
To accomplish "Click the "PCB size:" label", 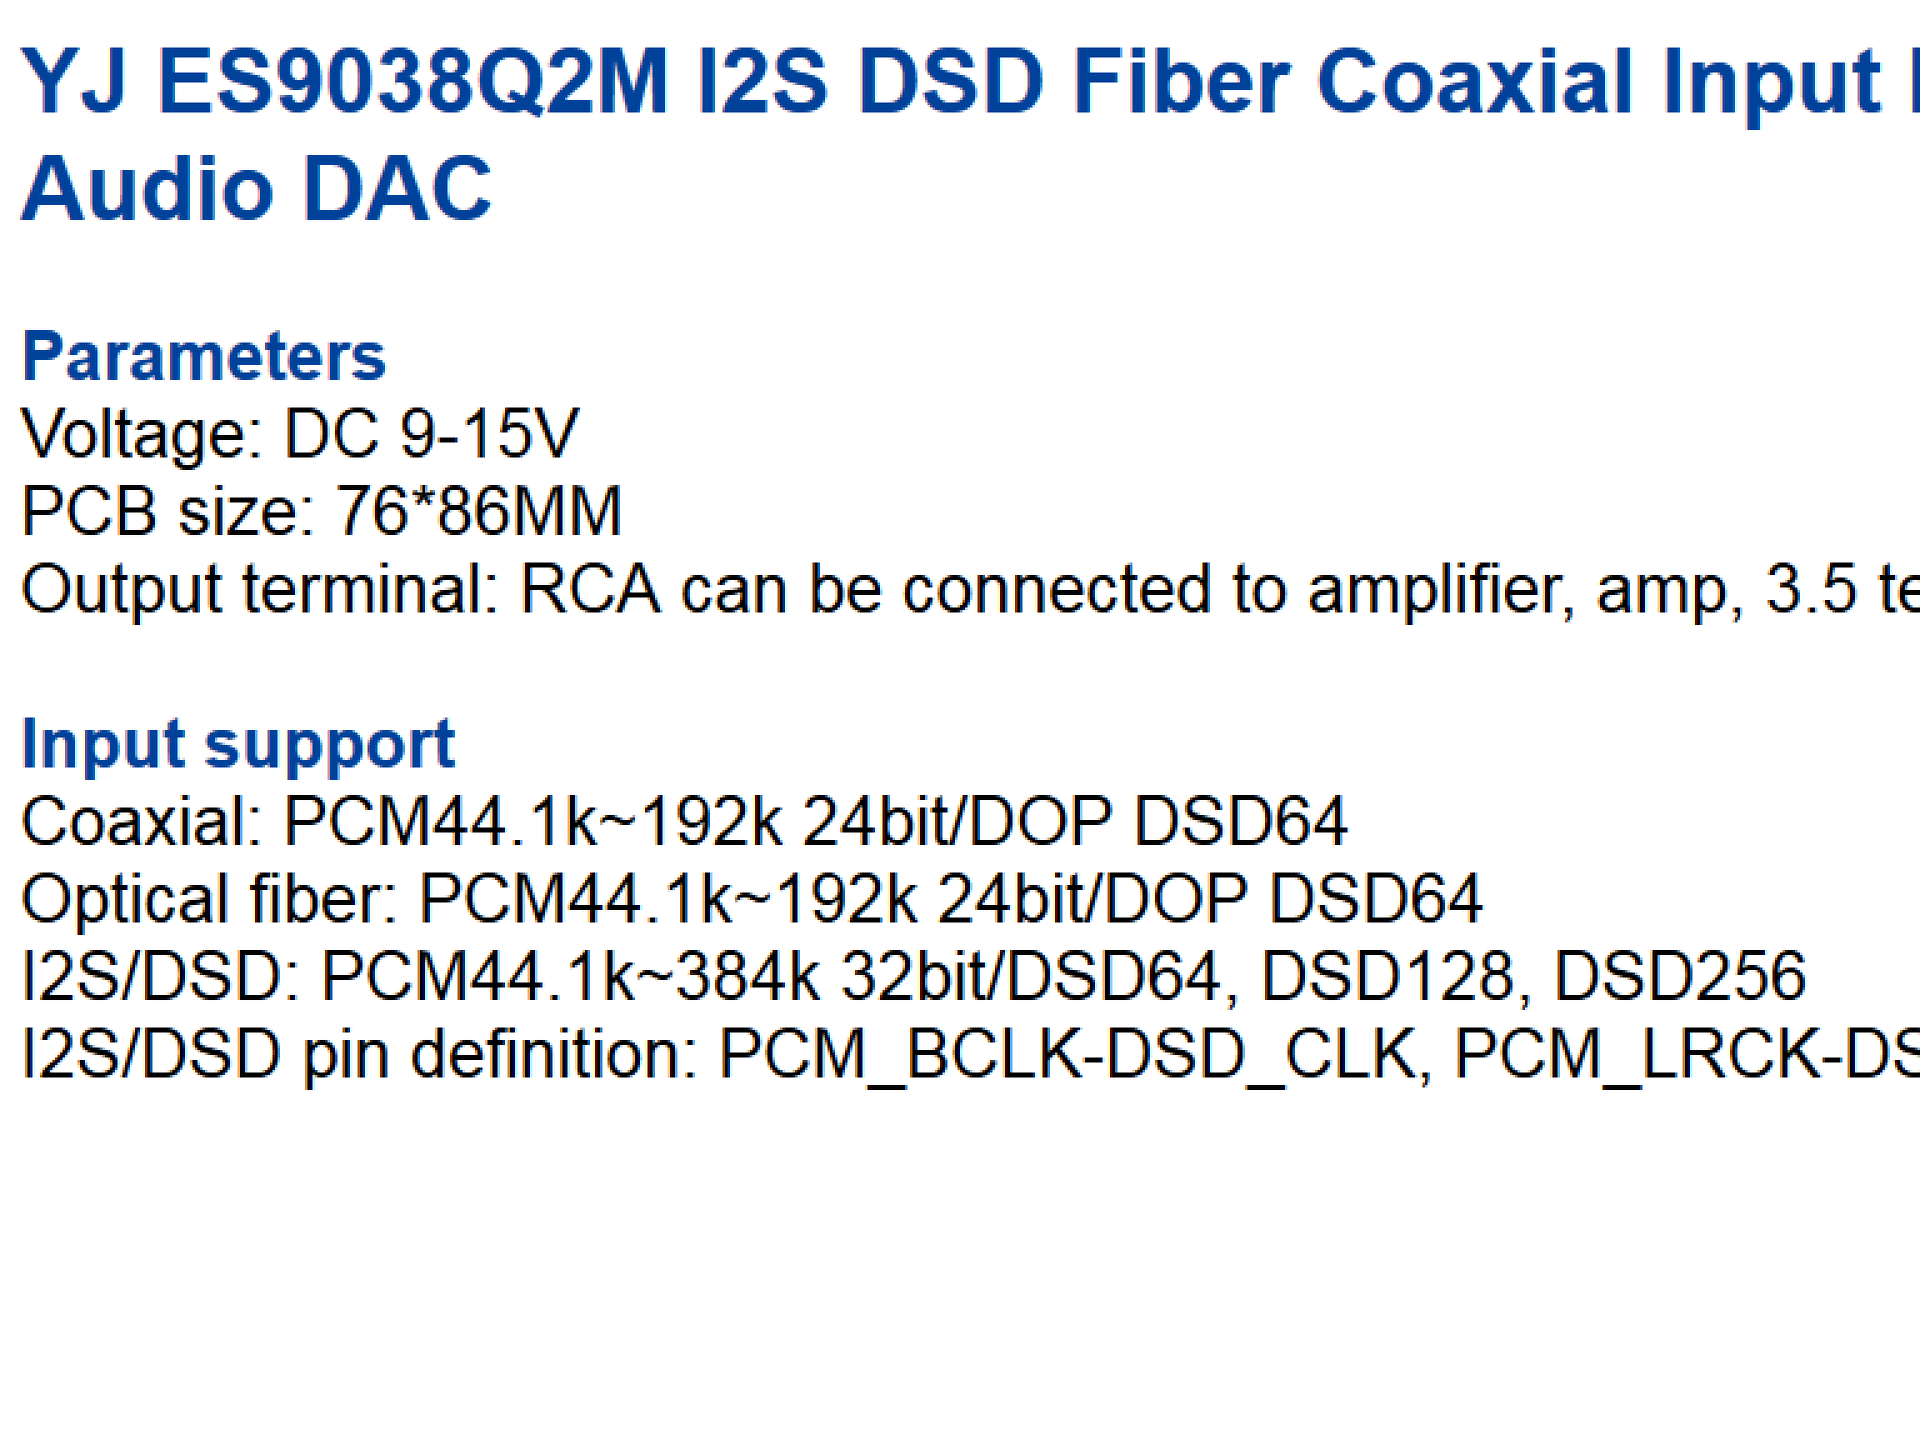I will tap(166, 512).
